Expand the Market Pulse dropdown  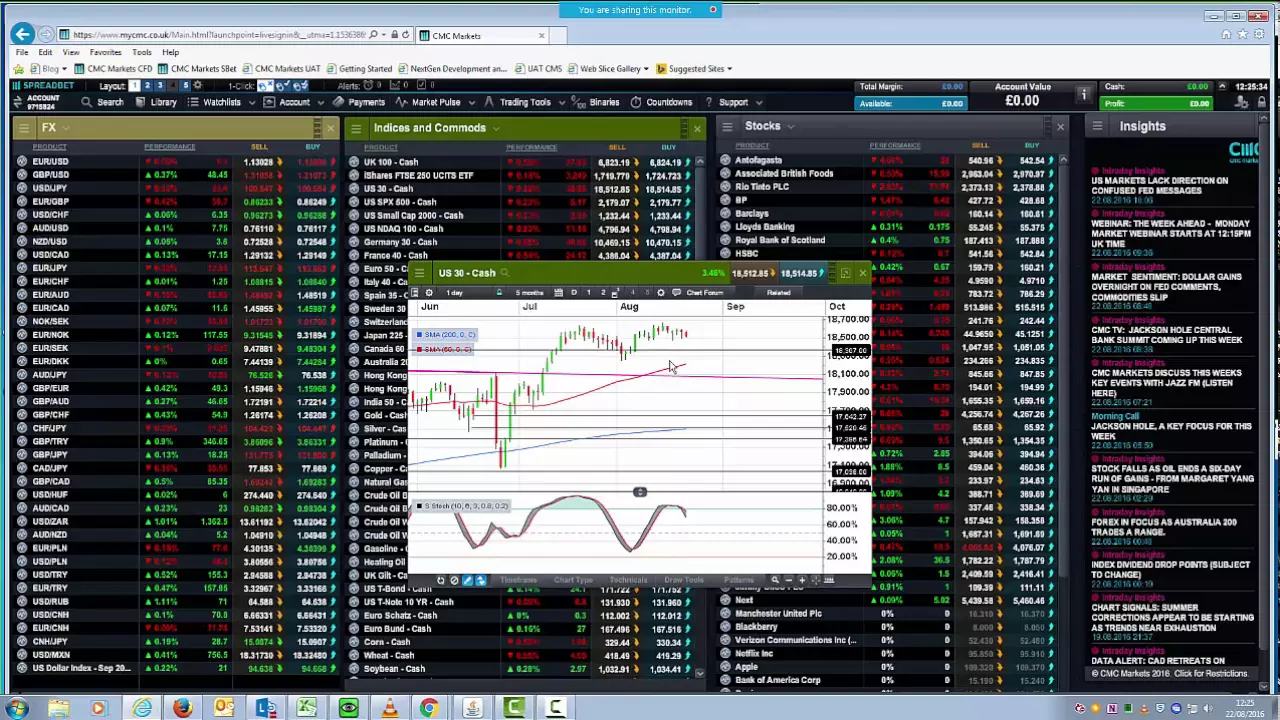click(435, 102)
